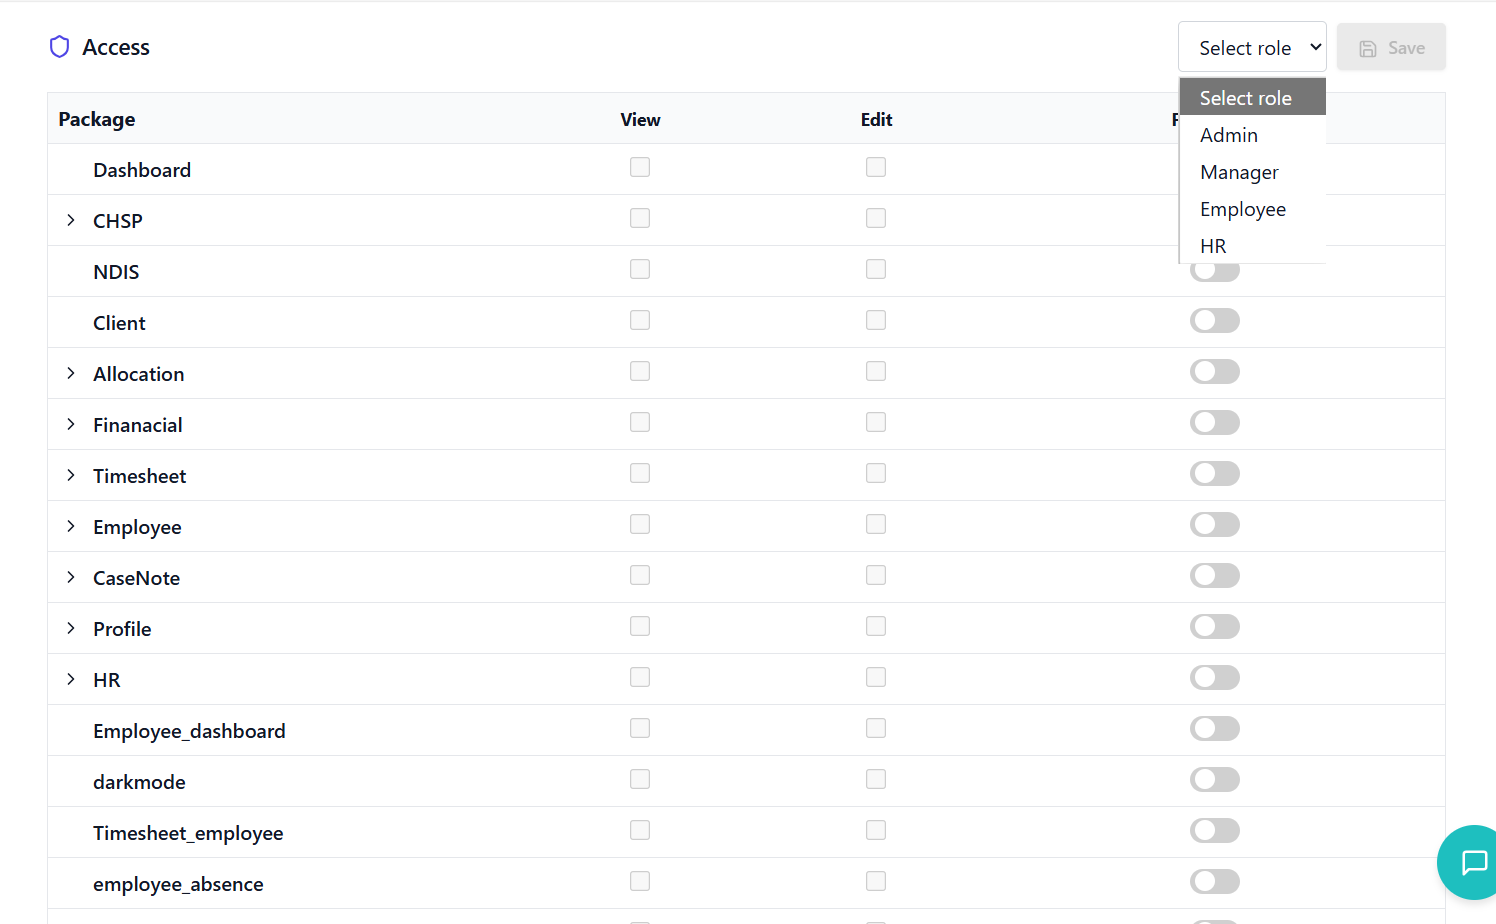
Task: Tick the View checkbox for Client
Action: click(x=640, y=320)
